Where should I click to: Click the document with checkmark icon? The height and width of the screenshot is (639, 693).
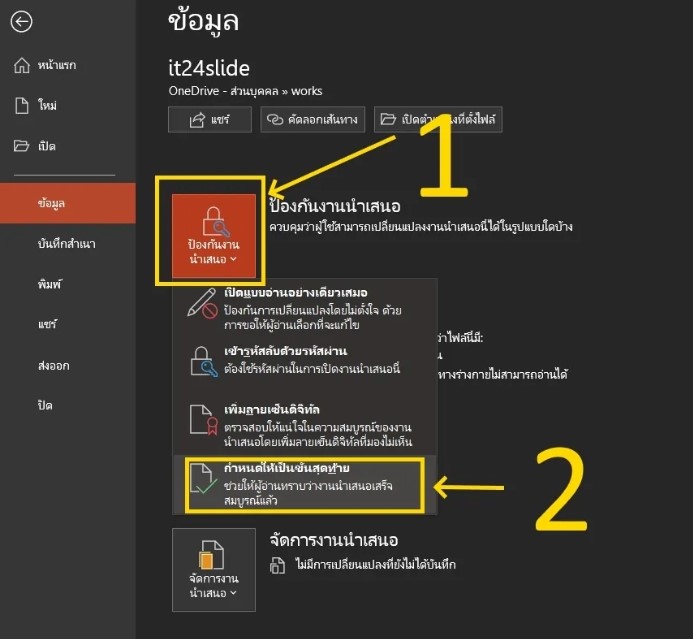click(x=203, y=479)
